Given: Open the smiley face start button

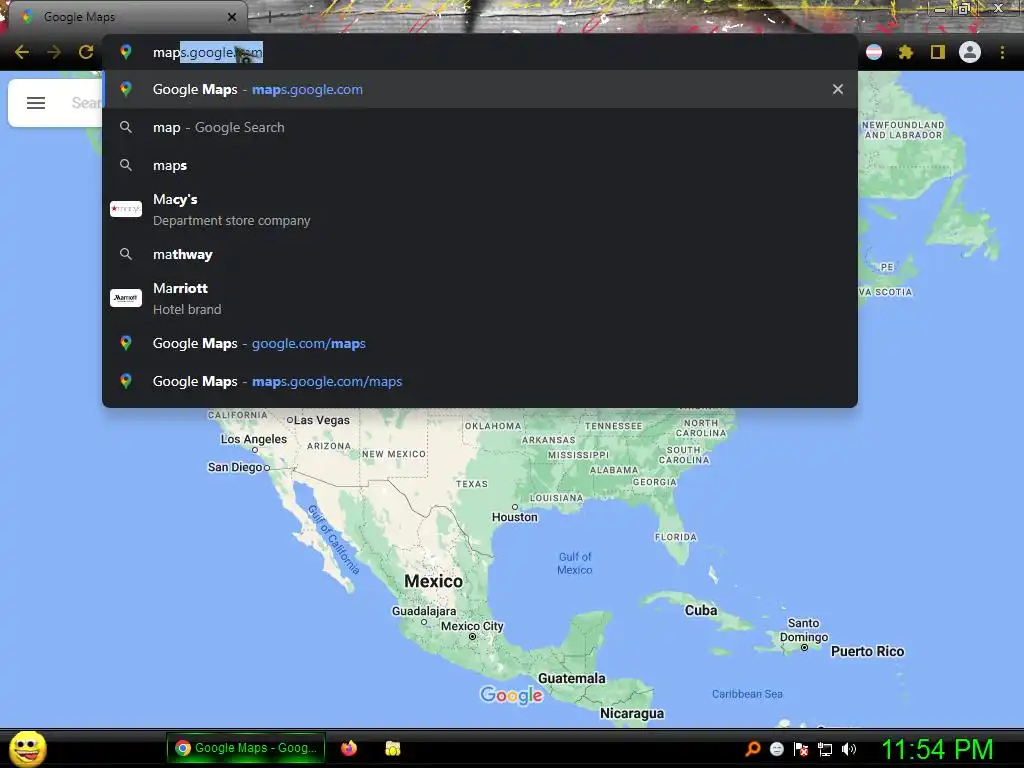Looking at the screenshot, I should [27, 748].
